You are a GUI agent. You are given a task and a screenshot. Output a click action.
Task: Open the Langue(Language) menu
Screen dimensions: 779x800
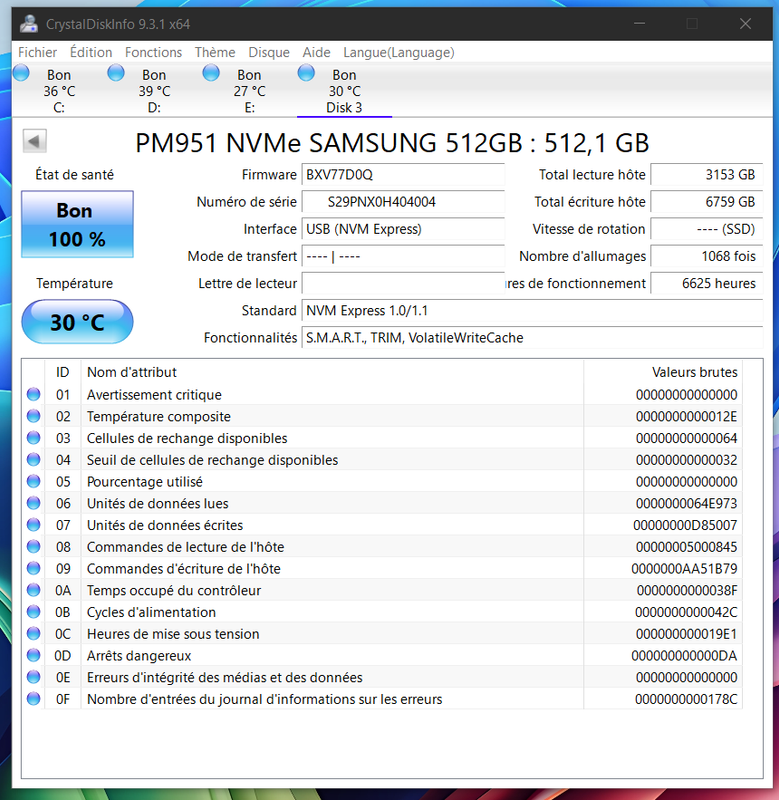coord(398,52)
